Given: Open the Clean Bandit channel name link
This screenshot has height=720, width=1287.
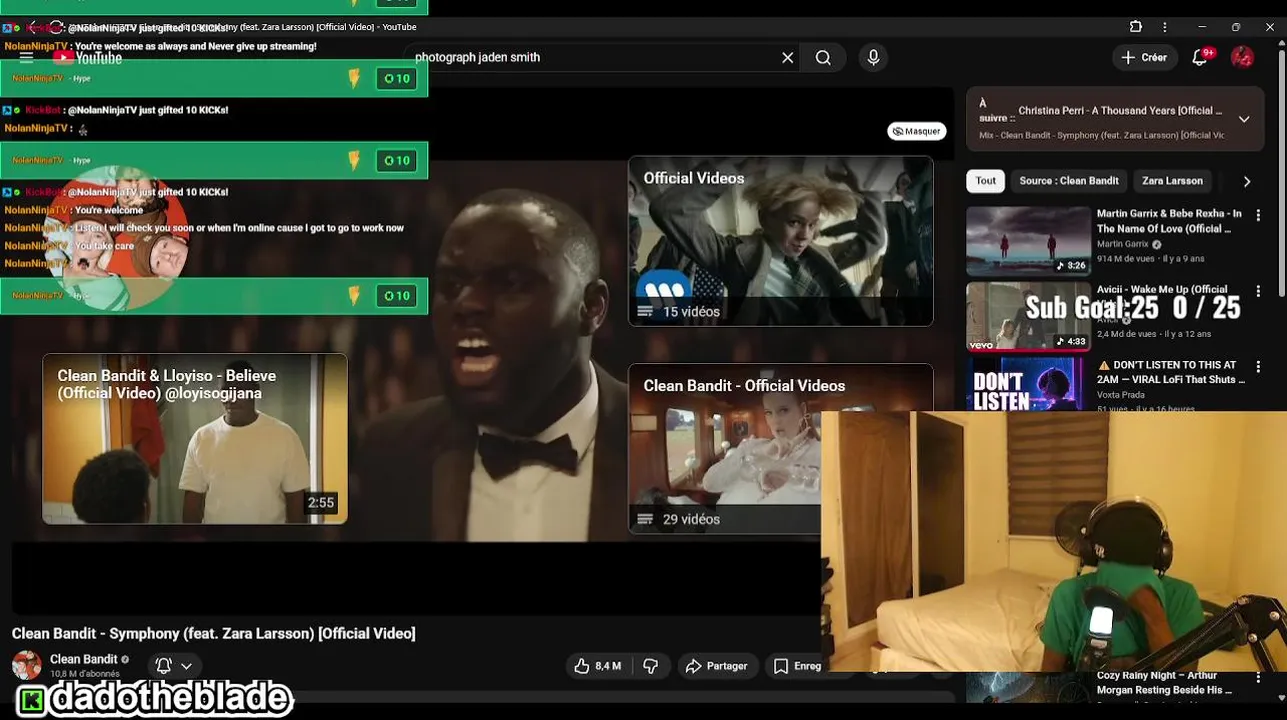Looking at the screenshot, I should (84, 659).
